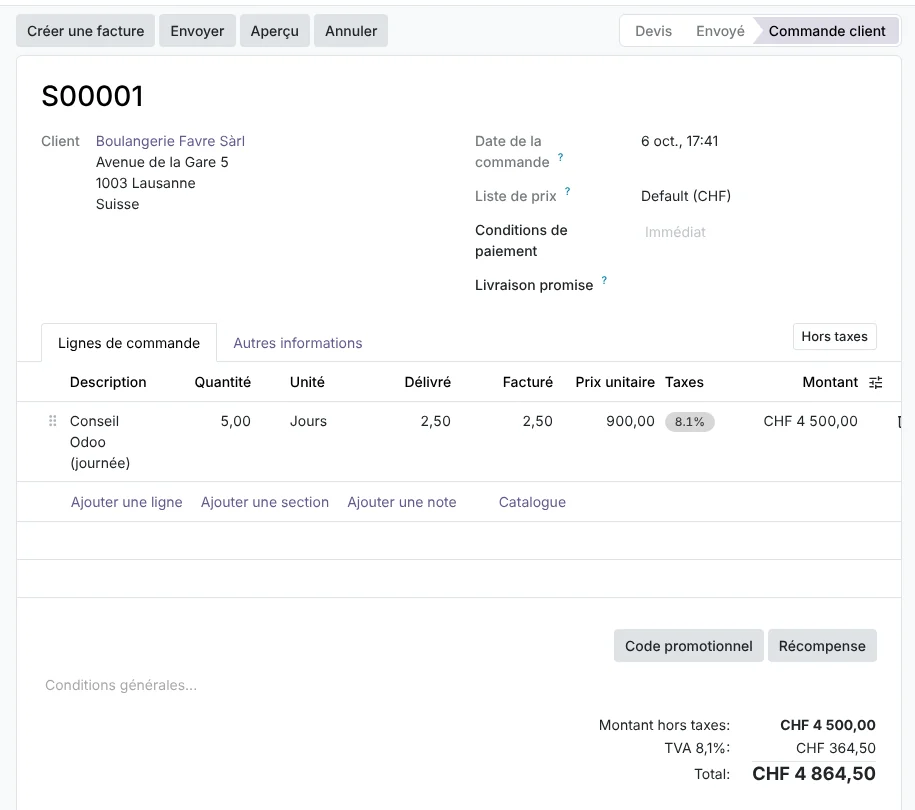This screenshot has height=810, width=915.
Task: Open Aperçu preview
Action: click(274, 31)
